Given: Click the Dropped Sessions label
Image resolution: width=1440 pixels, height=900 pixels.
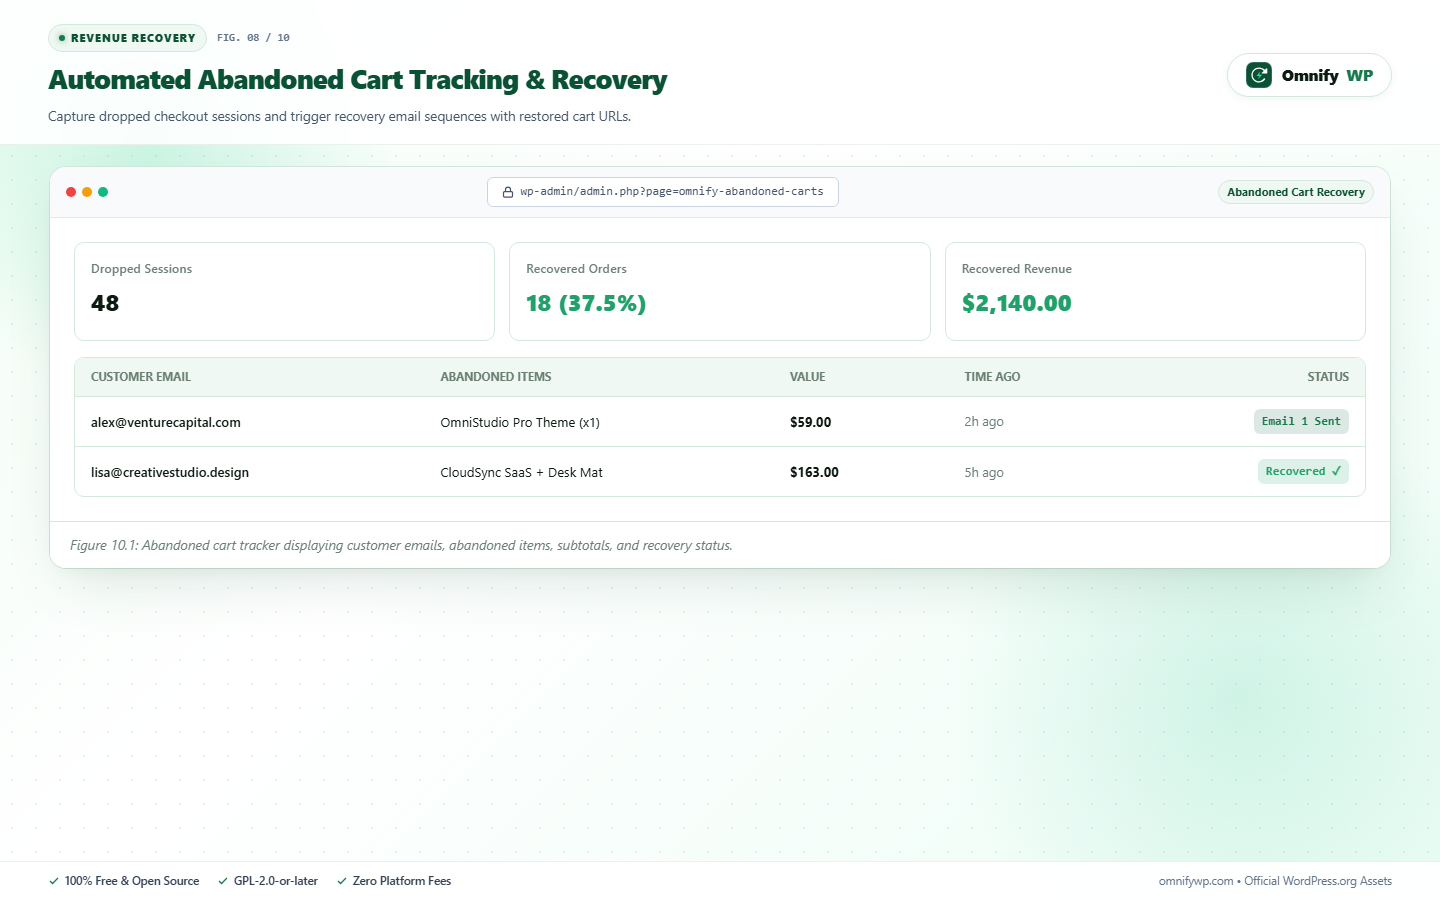Looking at the screenshot, I should point(142,269).
